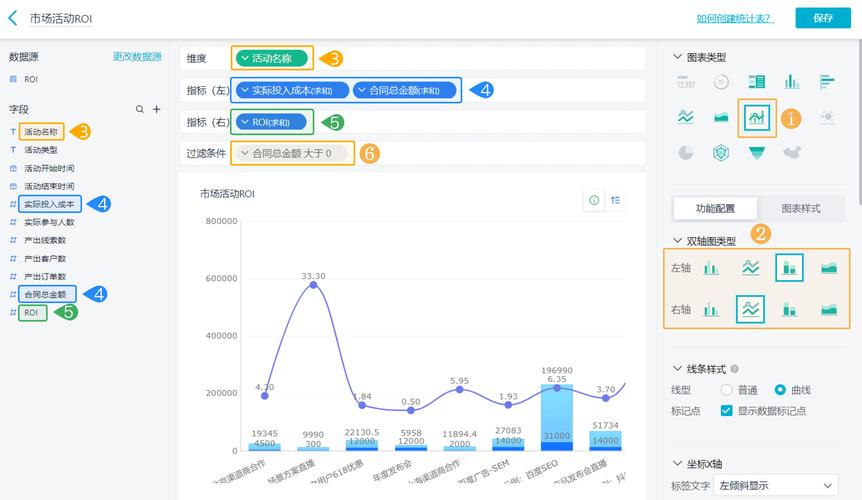Go back using the top-left arrow
Image resolution: width=862 pixels, height=500 pixels.
tap(13, 18)
